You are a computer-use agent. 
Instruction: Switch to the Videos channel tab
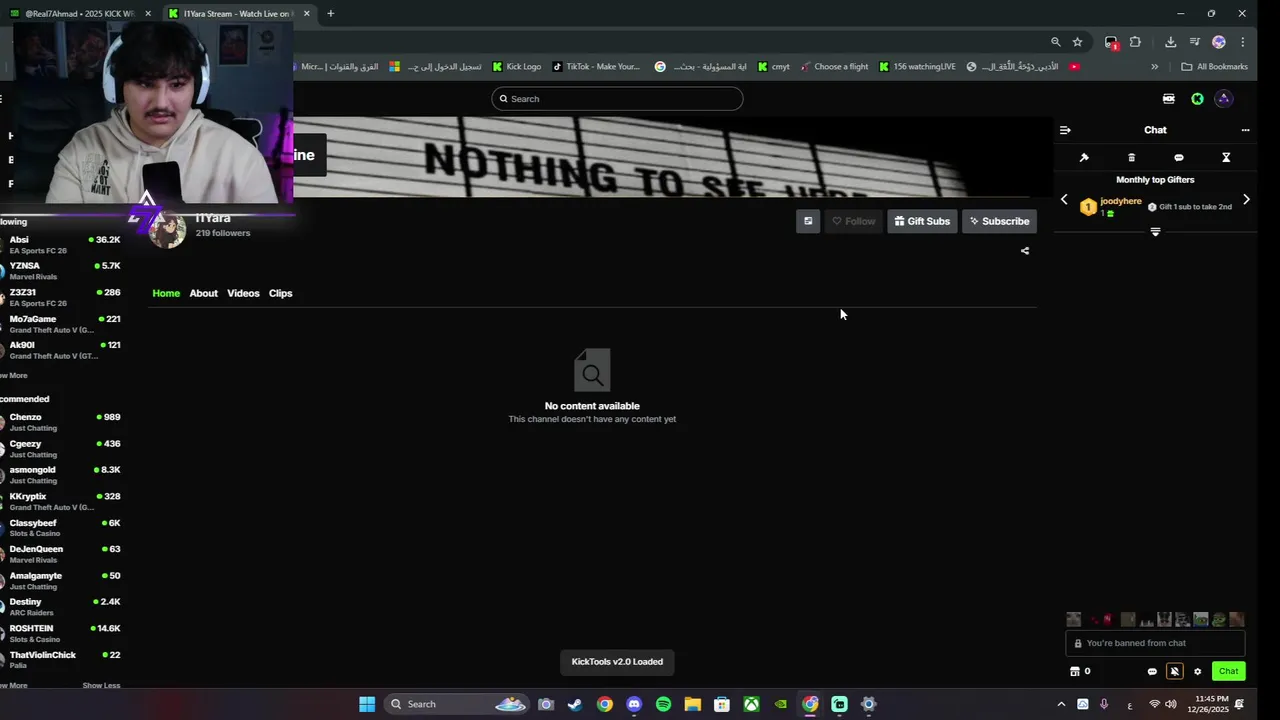pos(243,293)
